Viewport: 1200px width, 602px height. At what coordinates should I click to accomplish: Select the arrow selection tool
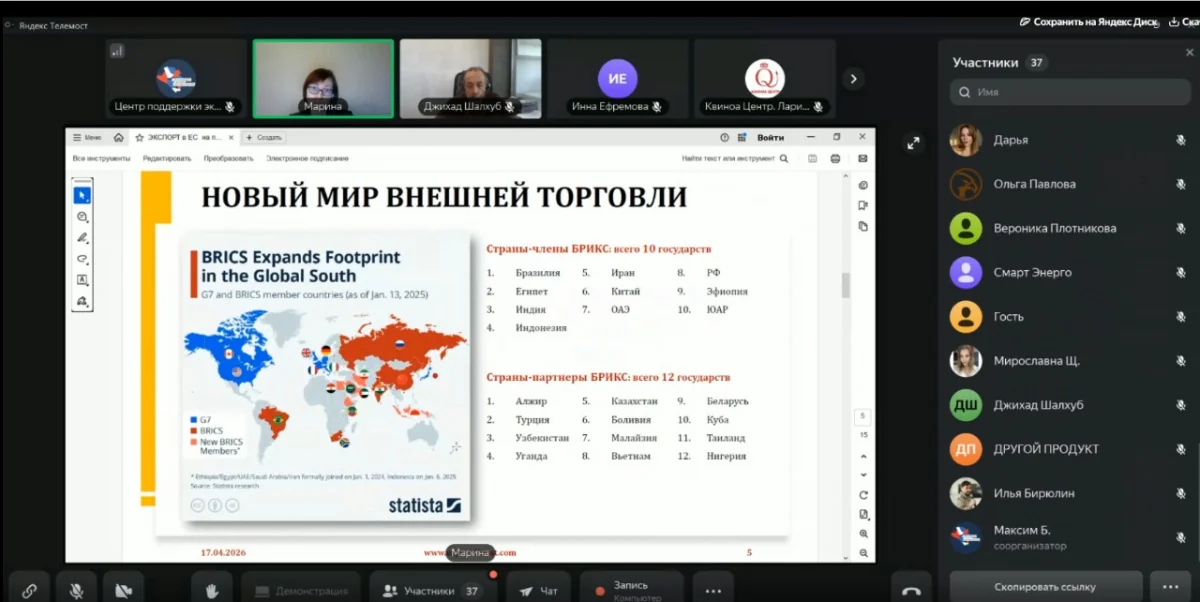click(x=82, y=195)
